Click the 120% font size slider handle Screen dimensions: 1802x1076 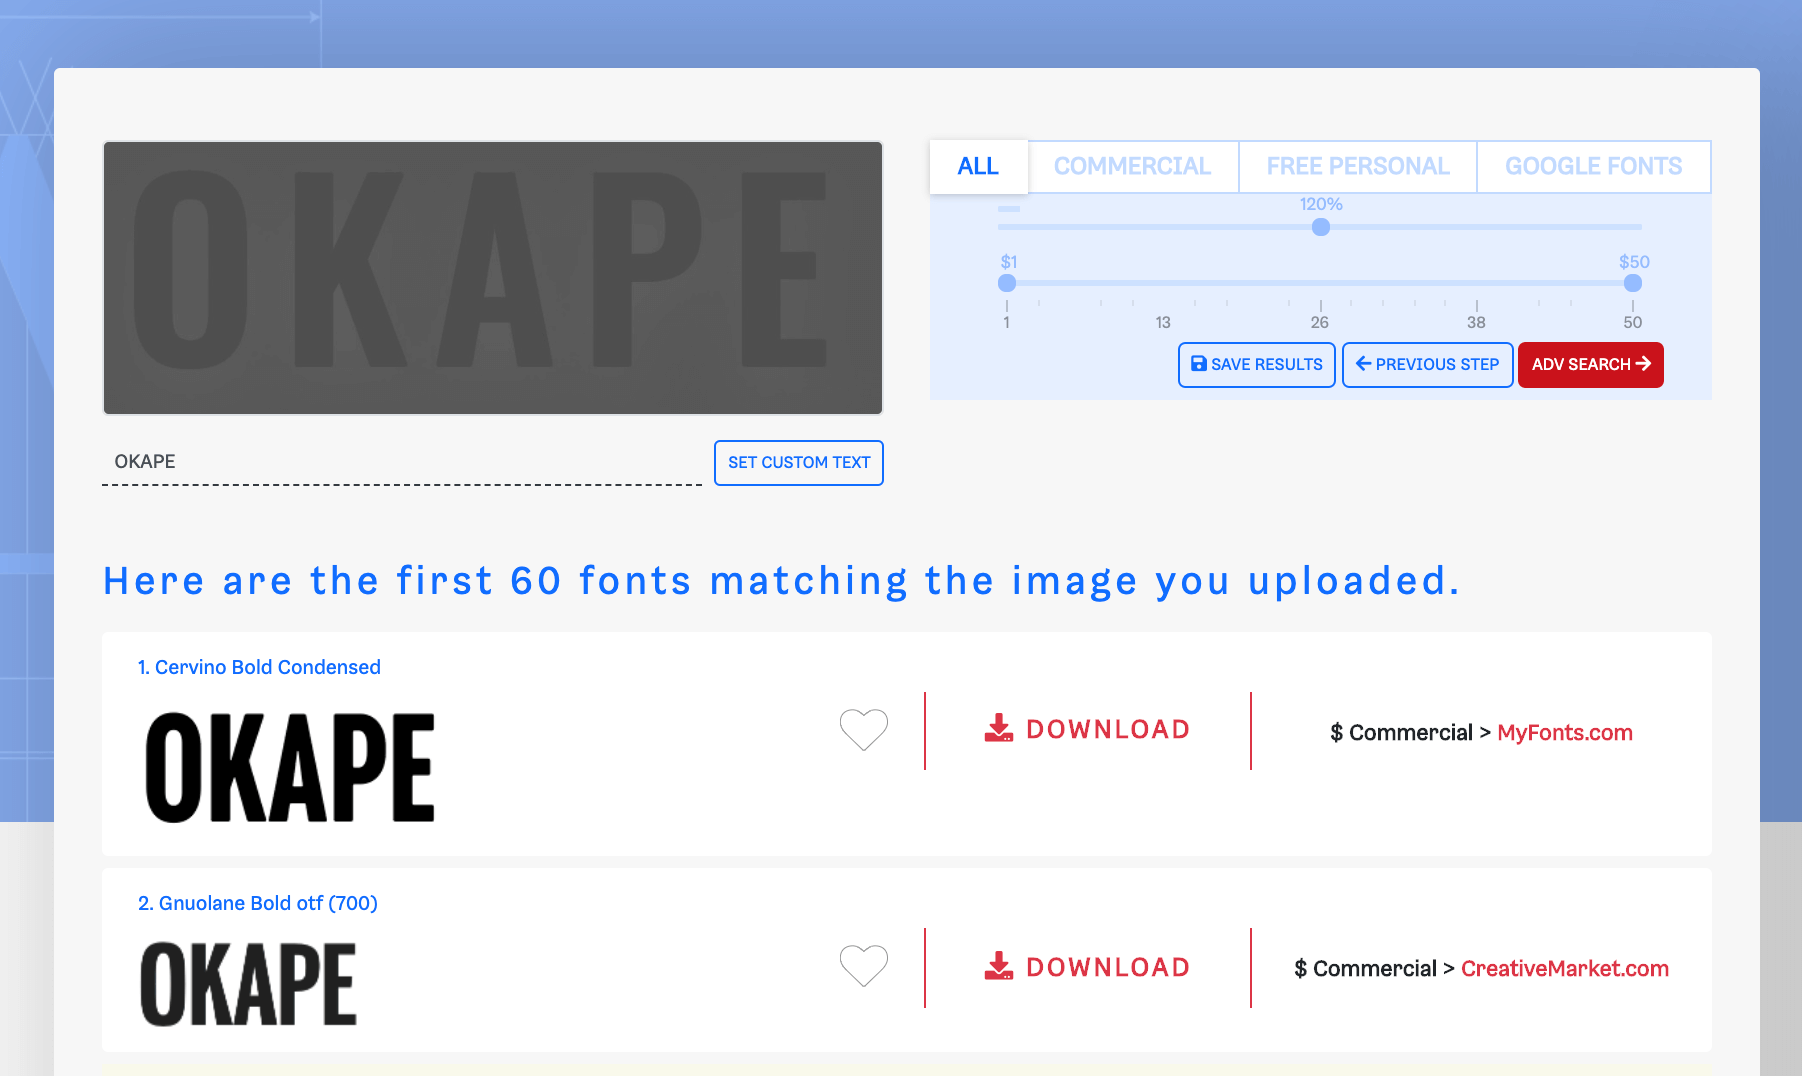[1320, 227]
